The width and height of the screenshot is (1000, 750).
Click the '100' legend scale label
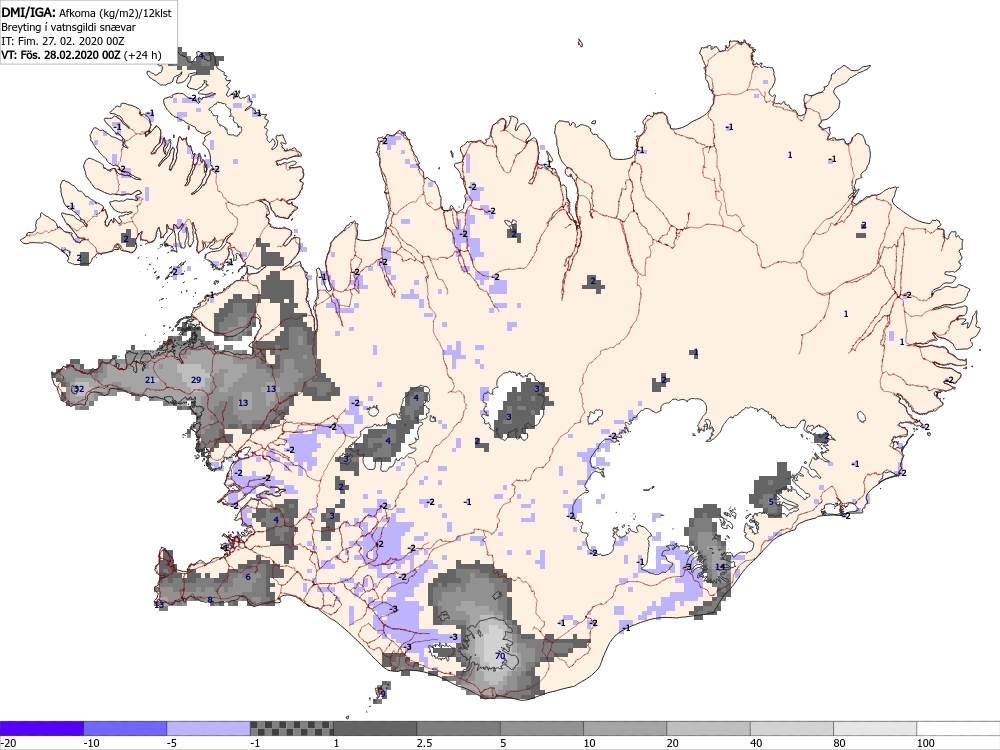click(x=925, y=743)
